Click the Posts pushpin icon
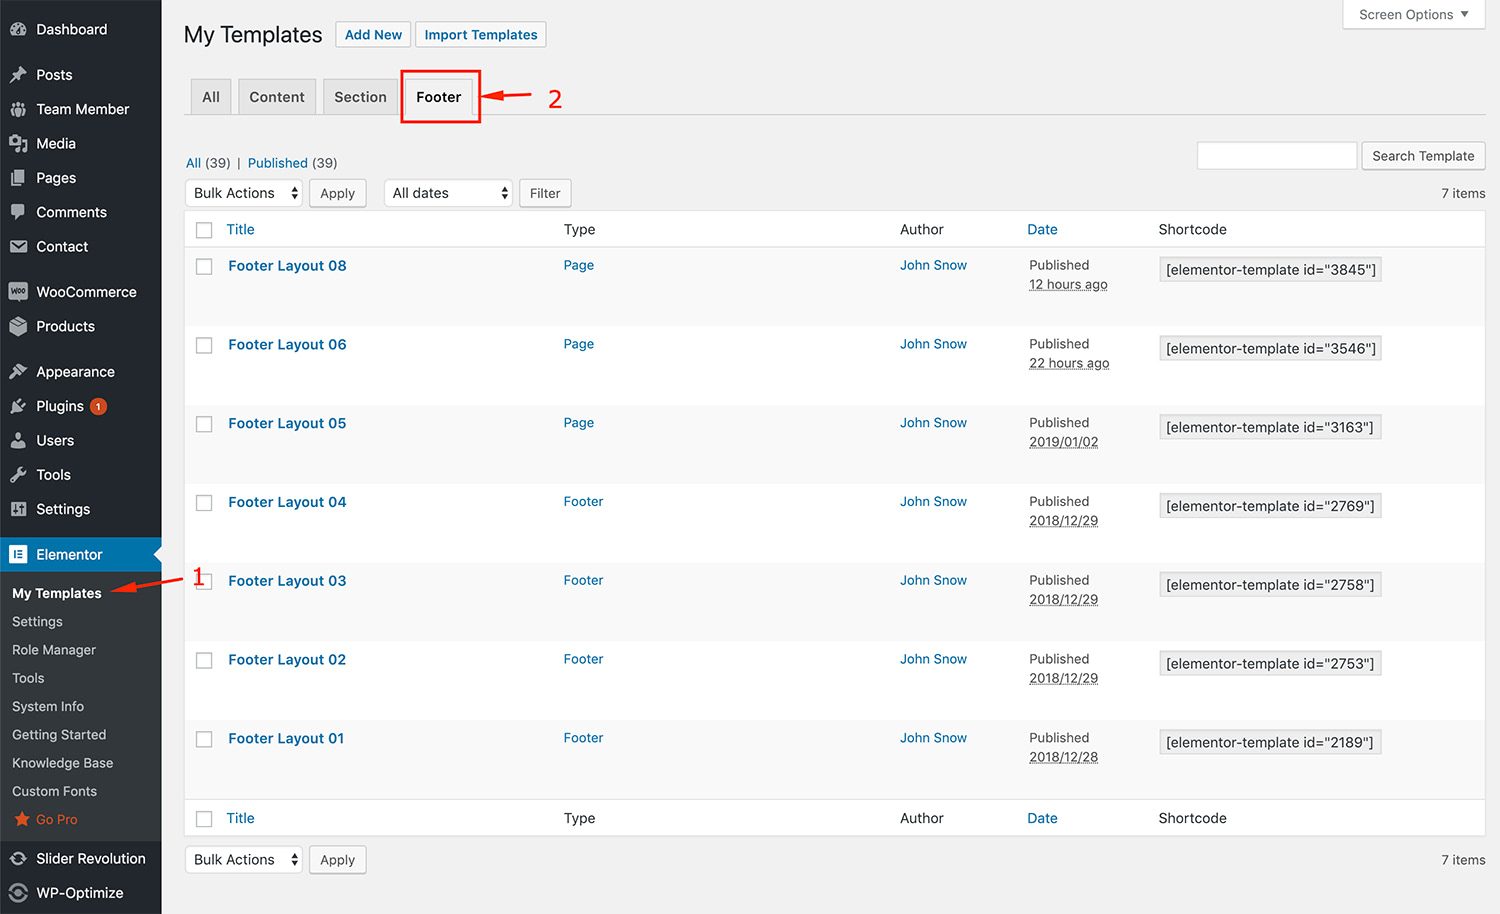 [18, 75]
